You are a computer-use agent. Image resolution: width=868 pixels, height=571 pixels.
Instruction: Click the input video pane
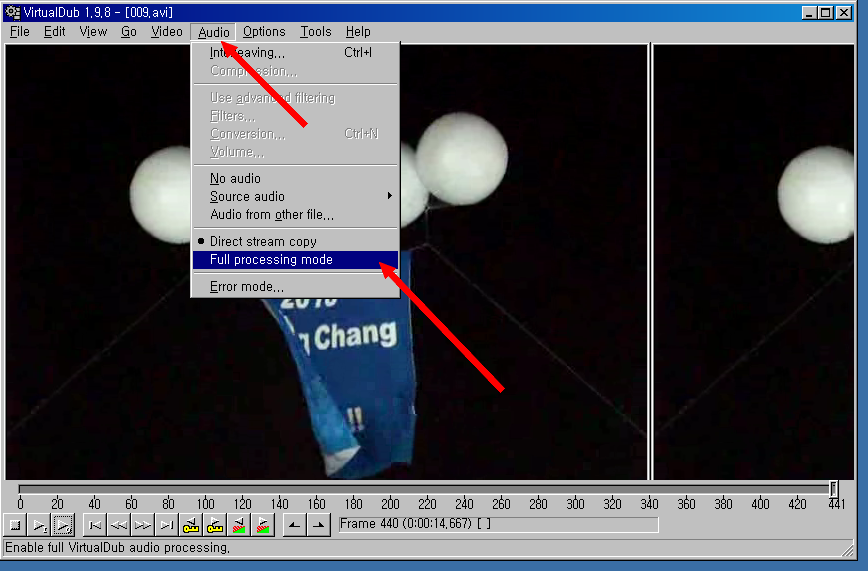point(326,262)
